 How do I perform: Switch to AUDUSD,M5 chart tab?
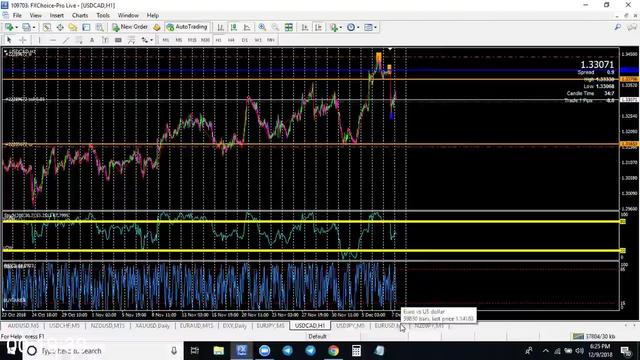coord(23,326)
